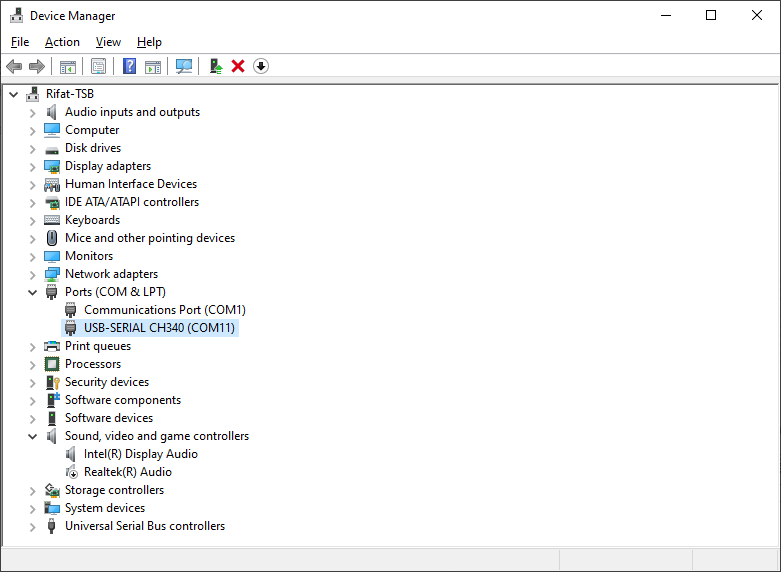781x572 pixels.
Task: Click Scan for hardware changes icon
Action: click(184, 66)
